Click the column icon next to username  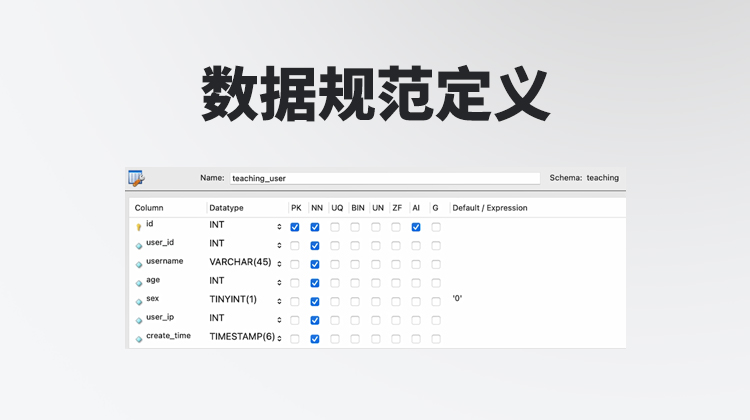139,263
